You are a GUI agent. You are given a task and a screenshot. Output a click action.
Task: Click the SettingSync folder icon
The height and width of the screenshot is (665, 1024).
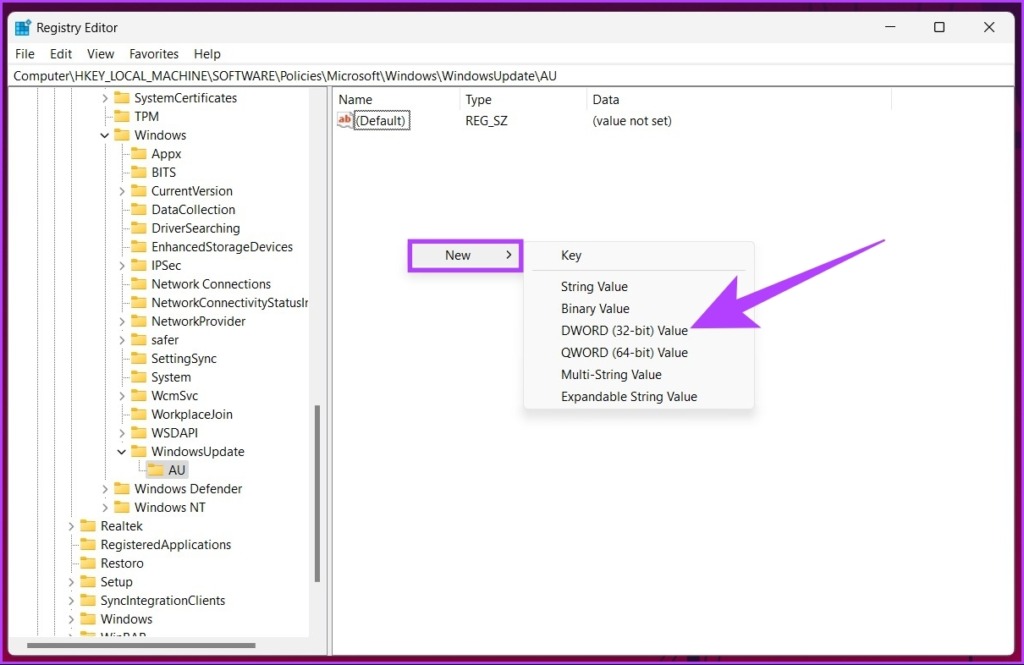pos(138,359)
